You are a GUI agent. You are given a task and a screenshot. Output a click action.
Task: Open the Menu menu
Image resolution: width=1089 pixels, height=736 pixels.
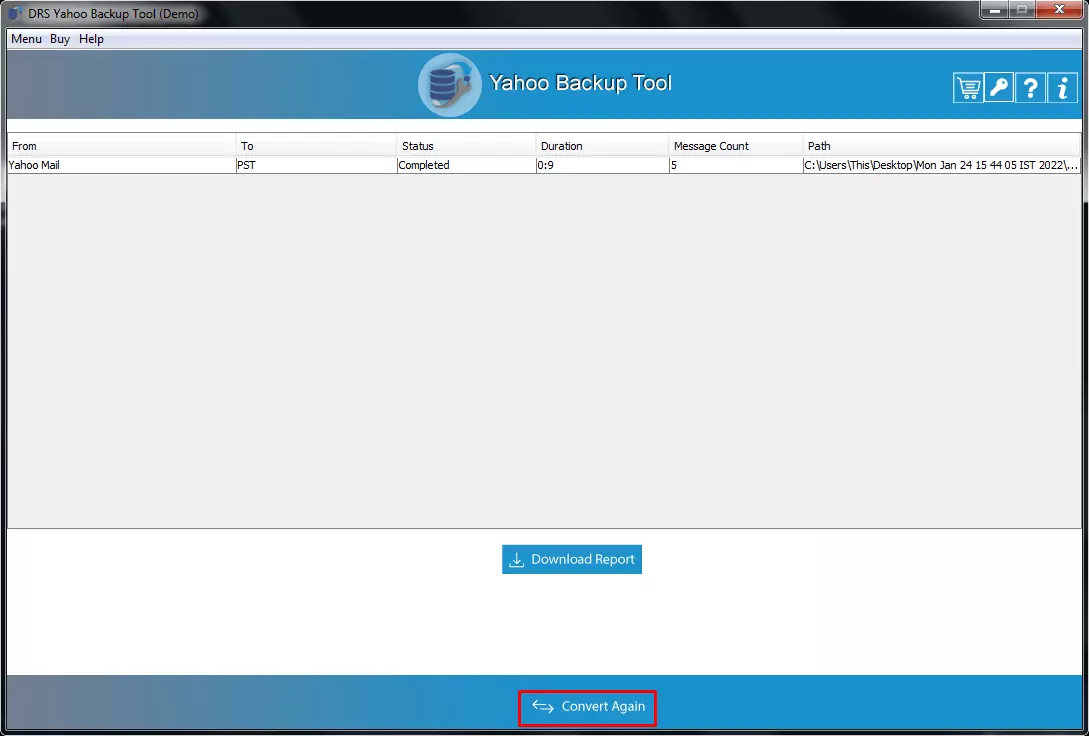click(x=26, y=39)
